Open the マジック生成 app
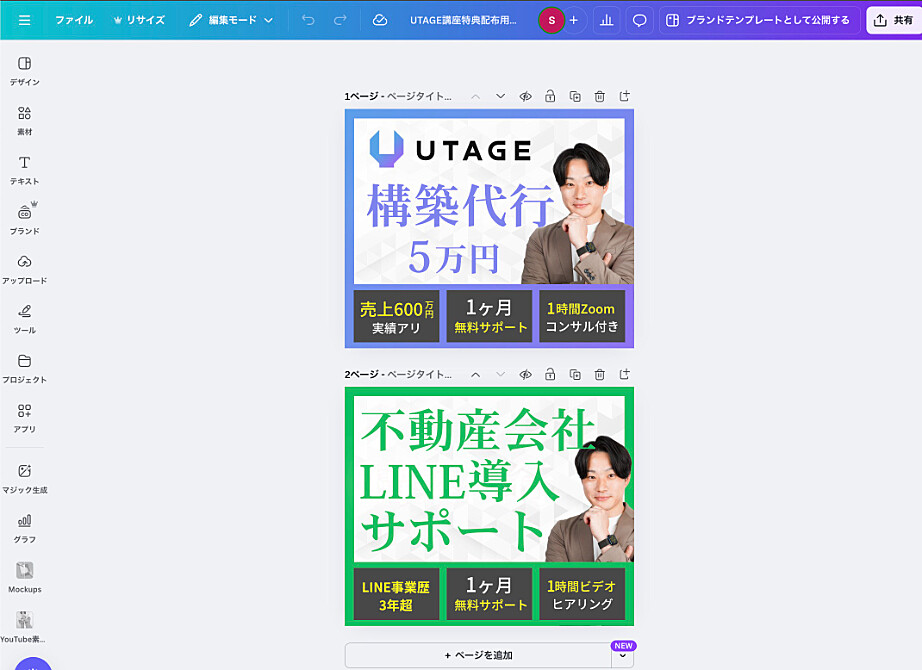Image resolution: width=922 pixels, height=670 pixels. point(25,479)
